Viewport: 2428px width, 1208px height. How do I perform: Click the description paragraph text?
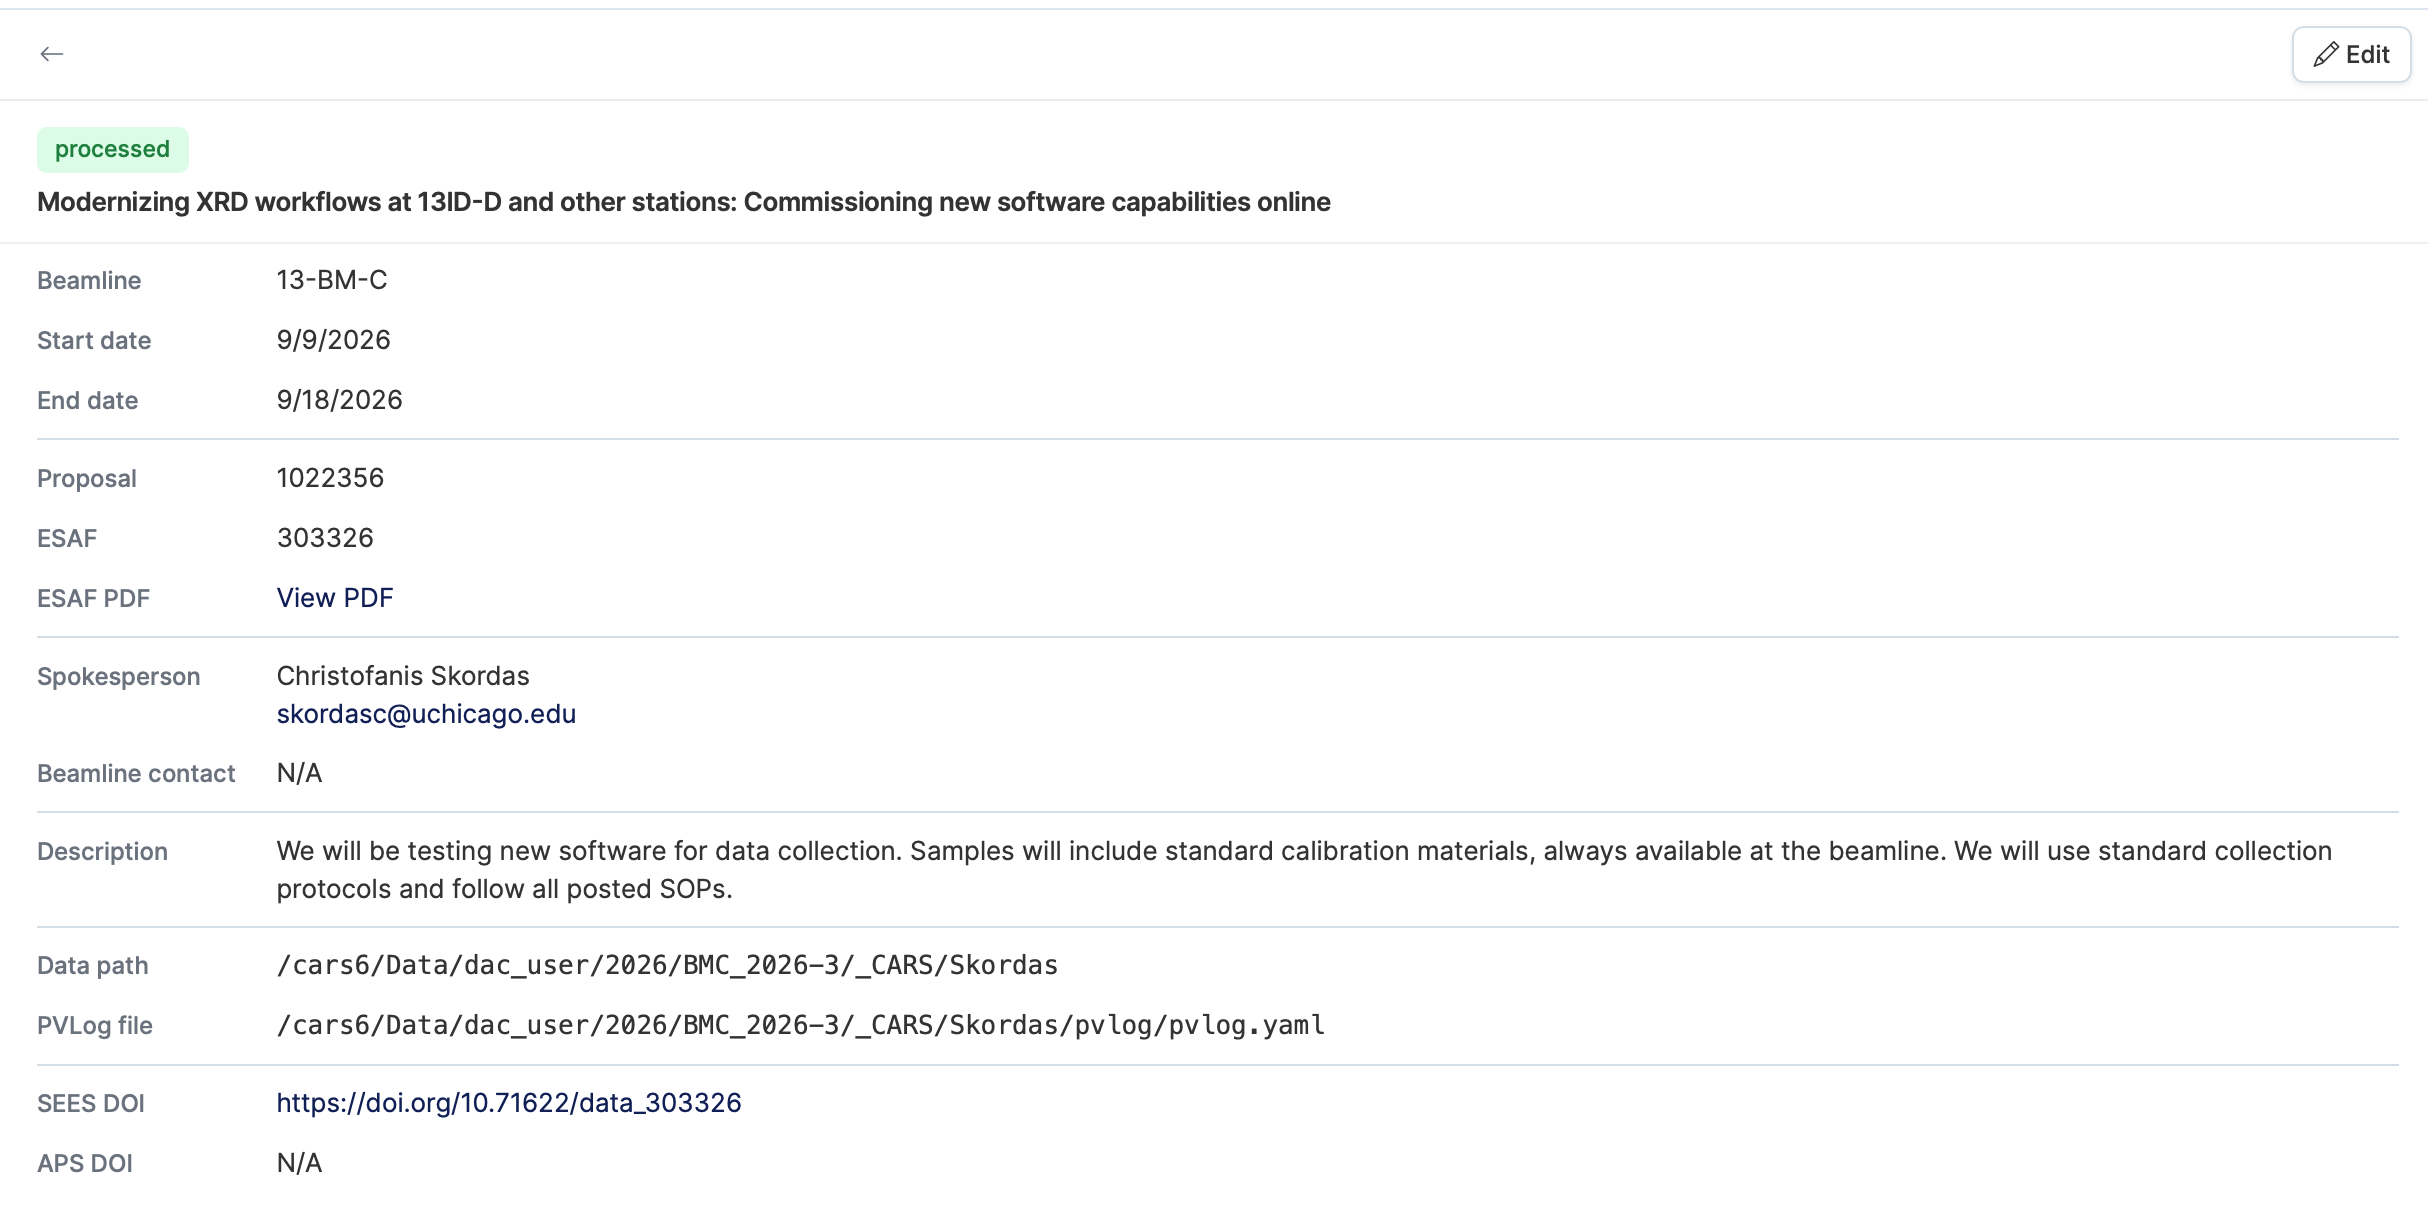(1304, 870)
